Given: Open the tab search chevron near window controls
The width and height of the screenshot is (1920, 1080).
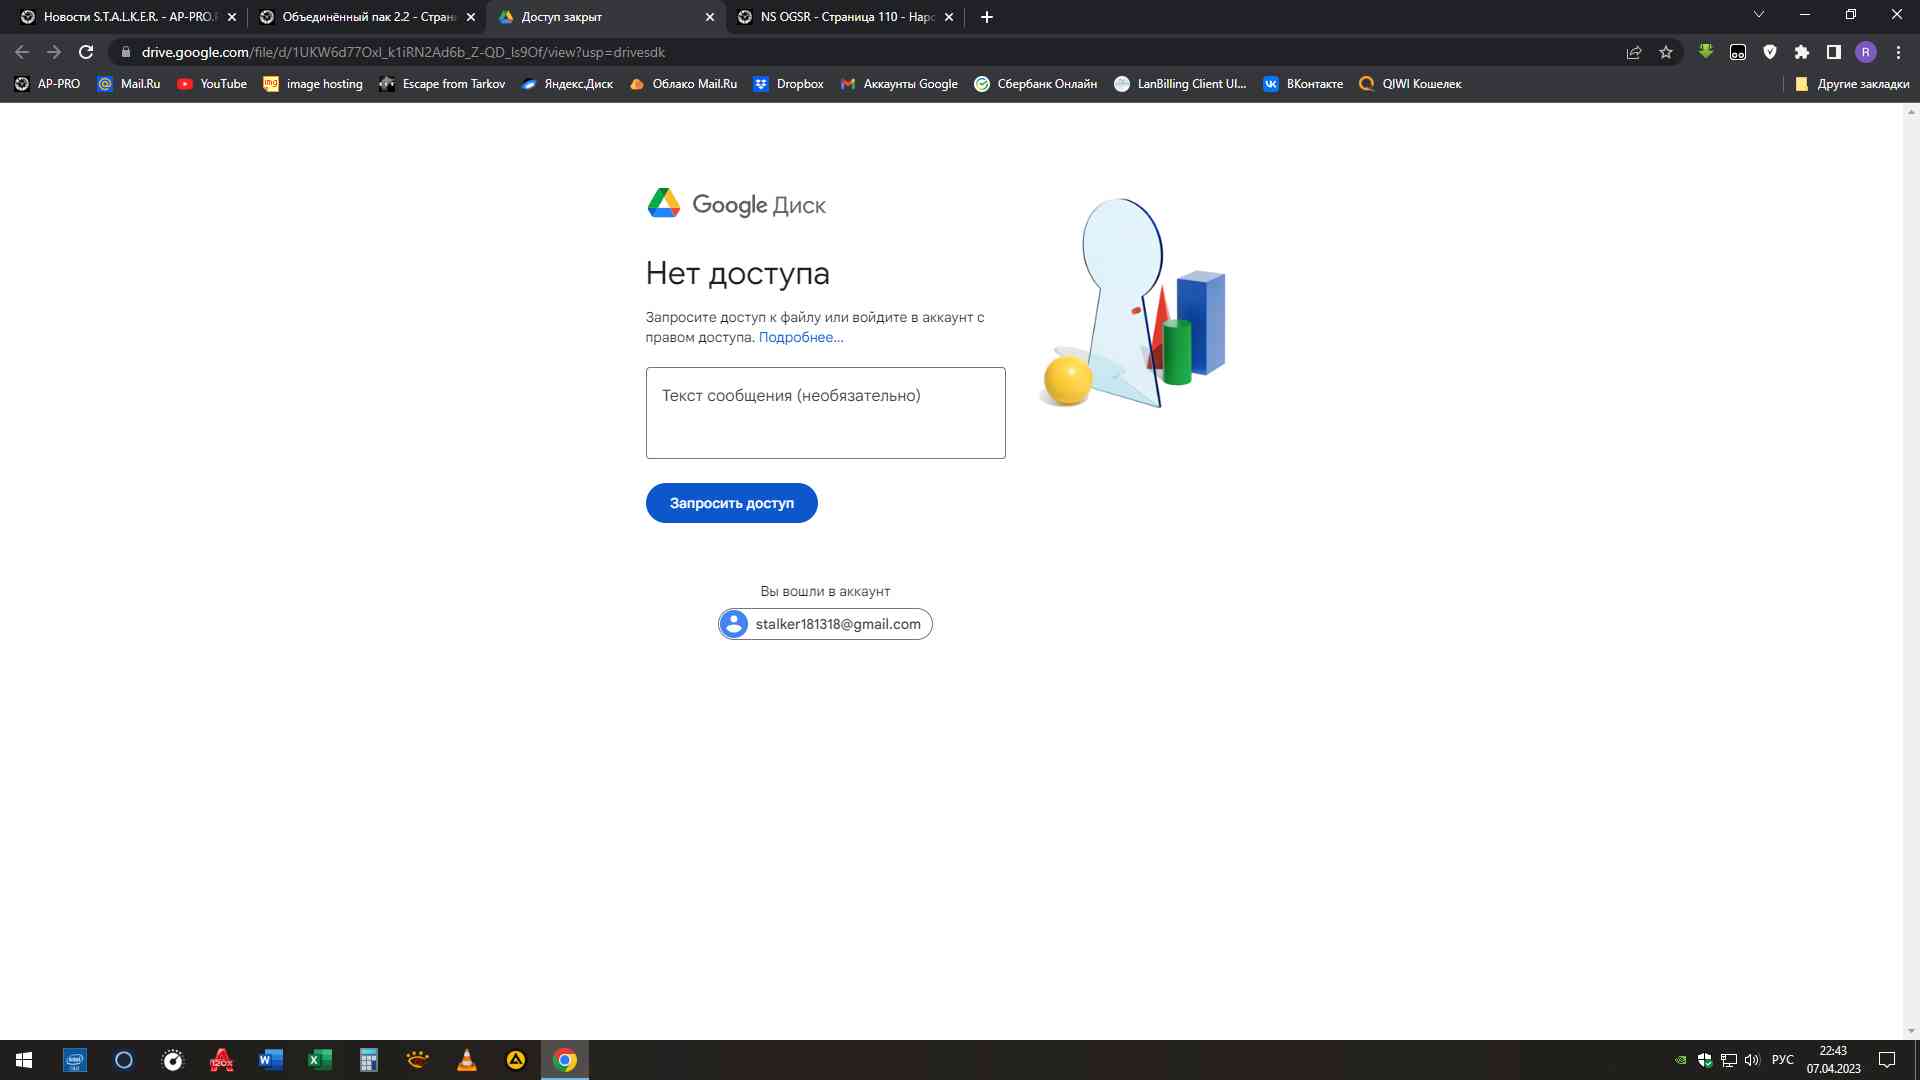Looking at the screenshot, I should point(1758,16).
